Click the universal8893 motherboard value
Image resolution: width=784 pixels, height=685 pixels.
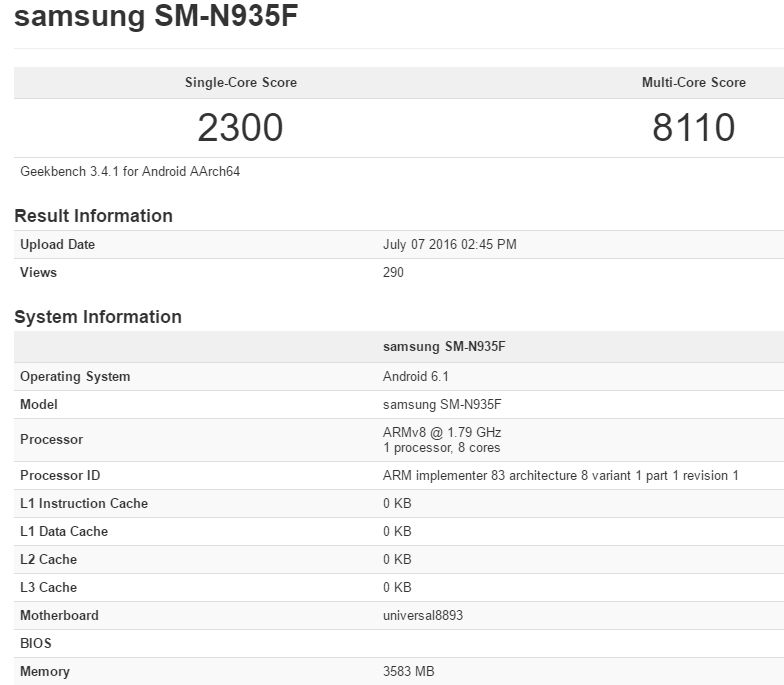[423, 616]
